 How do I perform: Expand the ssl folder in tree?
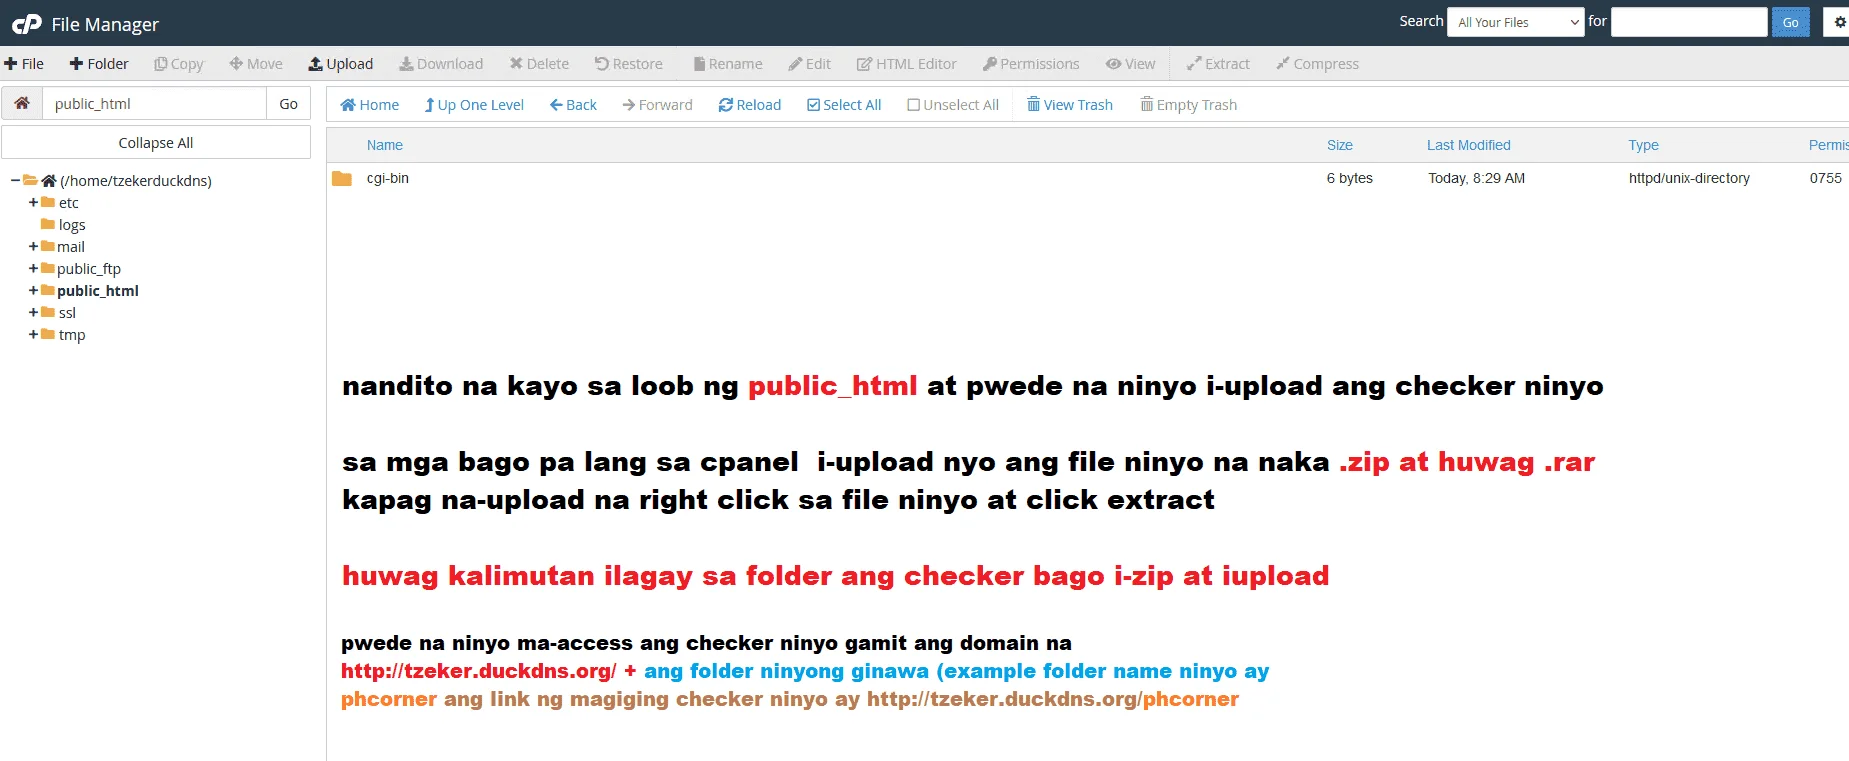pos(33,313)
